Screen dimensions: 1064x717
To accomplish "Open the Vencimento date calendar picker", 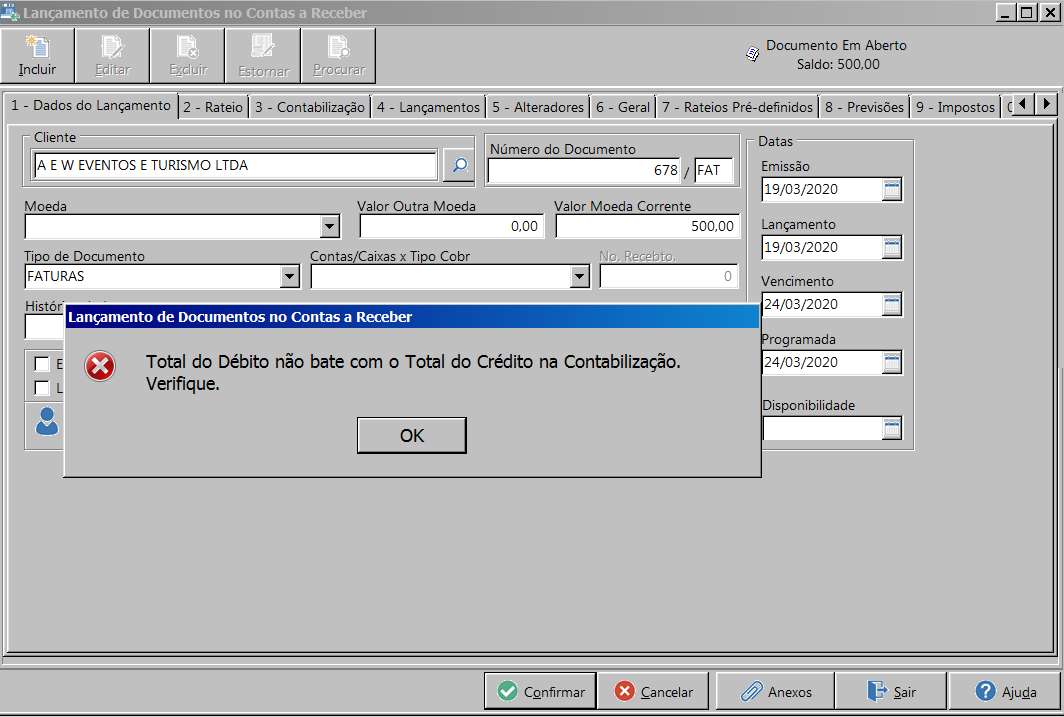I will (892, 305).
